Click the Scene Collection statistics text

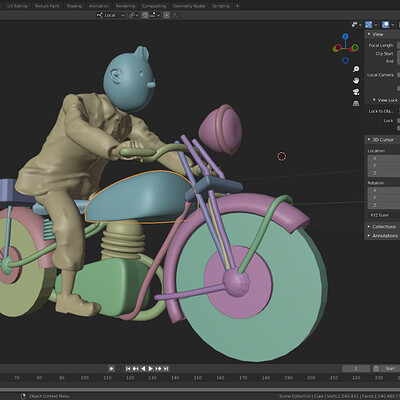(x=339, y=396)
